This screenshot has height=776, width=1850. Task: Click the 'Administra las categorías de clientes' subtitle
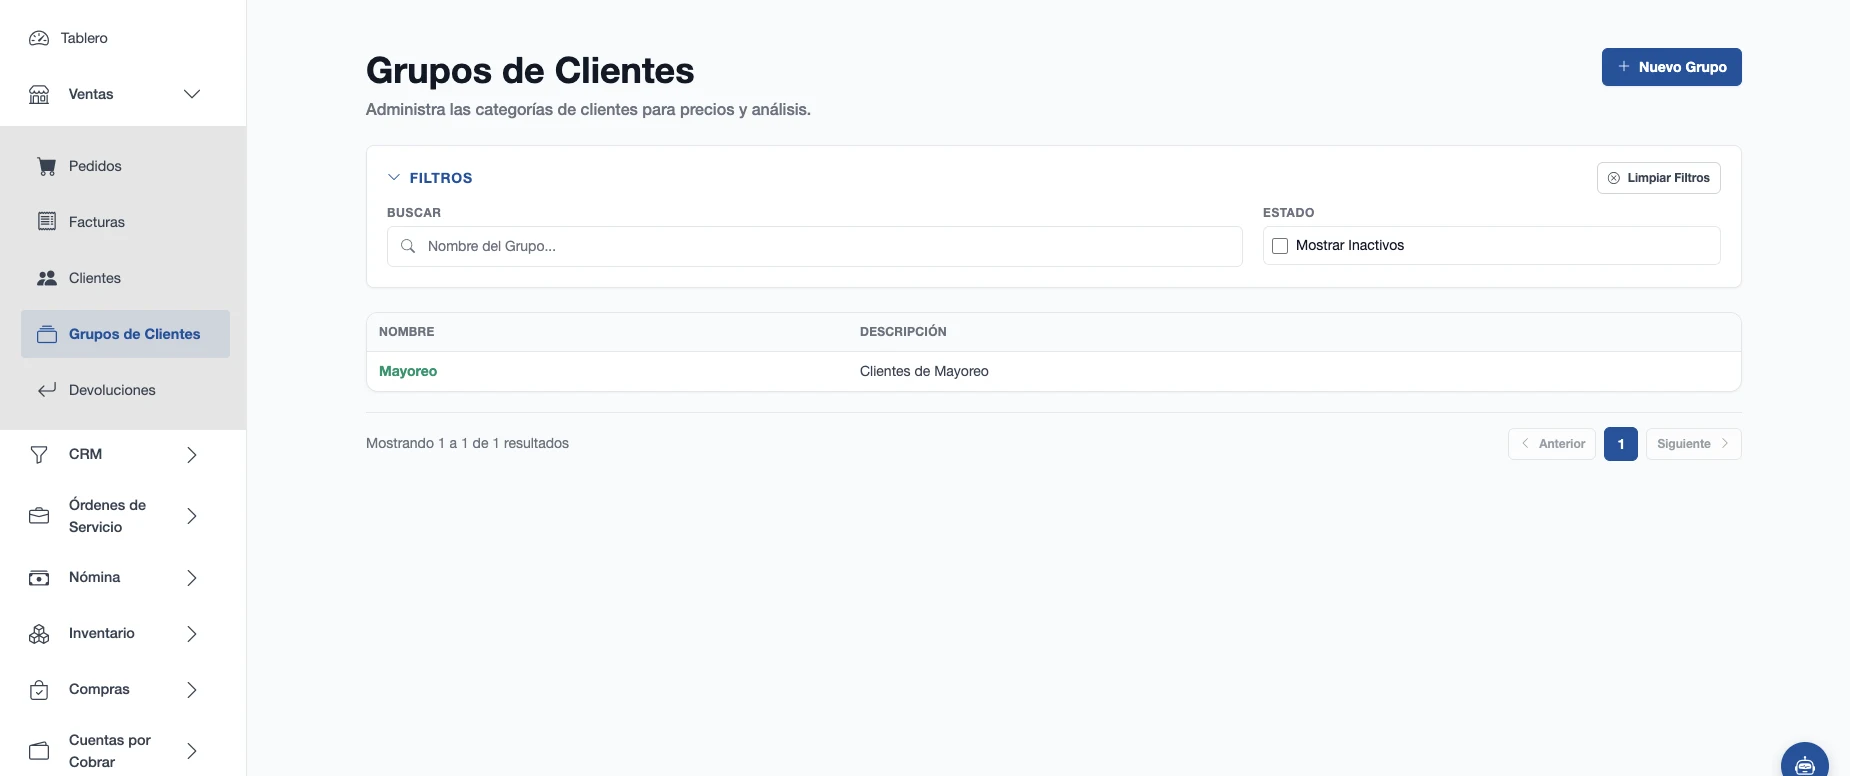pyautogui.click(x=588, y=109)
